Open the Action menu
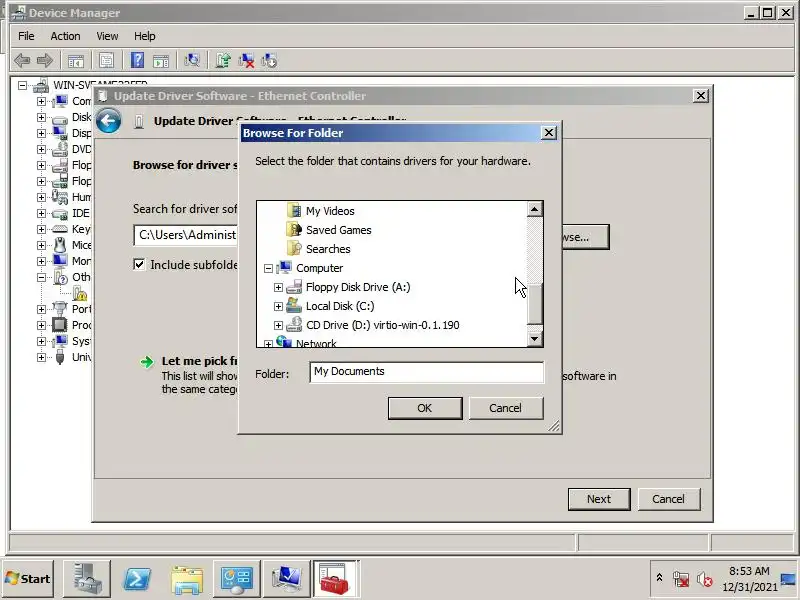The height and width of the screenshot is (600, 800). tap(65, 36)
